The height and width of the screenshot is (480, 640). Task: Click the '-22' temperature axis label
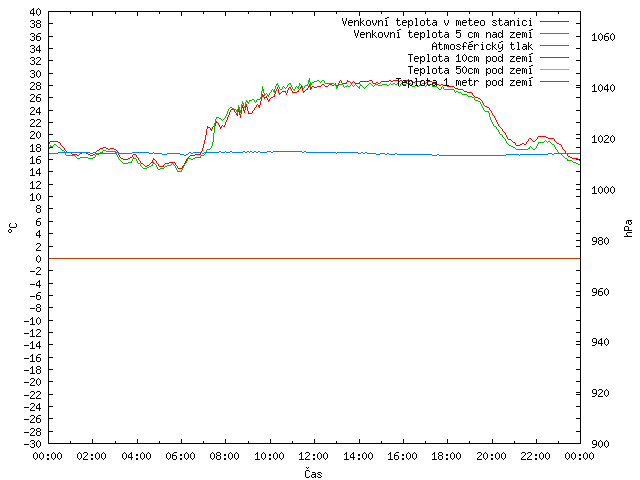coord(33,395)
